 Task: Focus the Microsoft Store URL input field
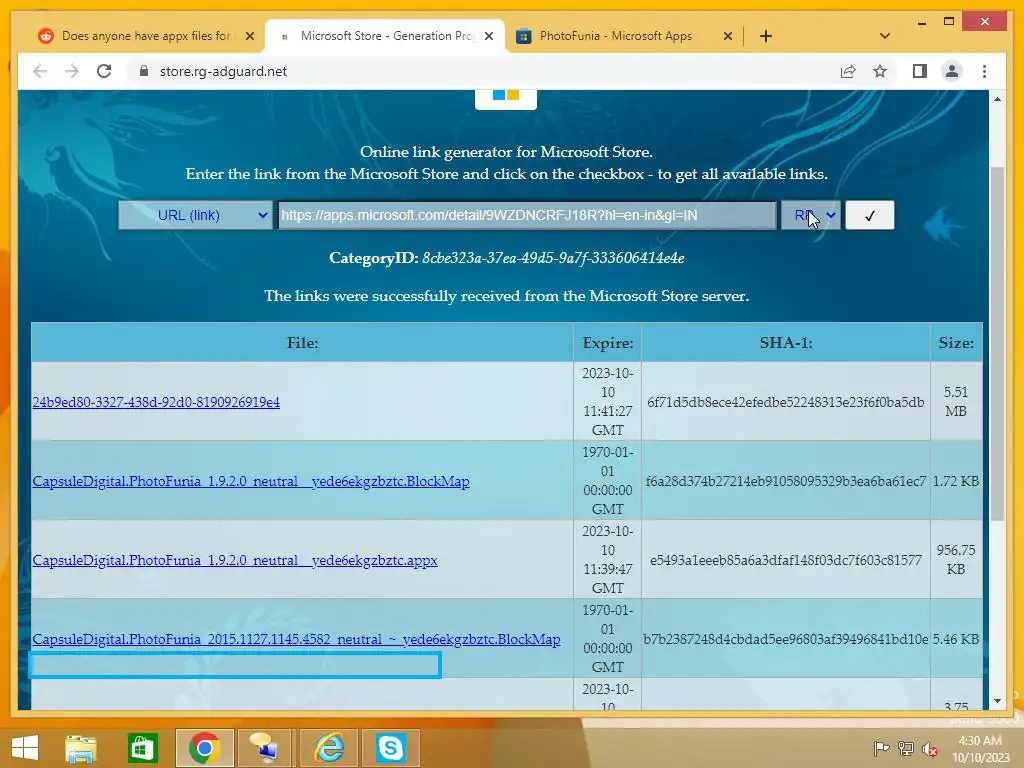[526, 215]
